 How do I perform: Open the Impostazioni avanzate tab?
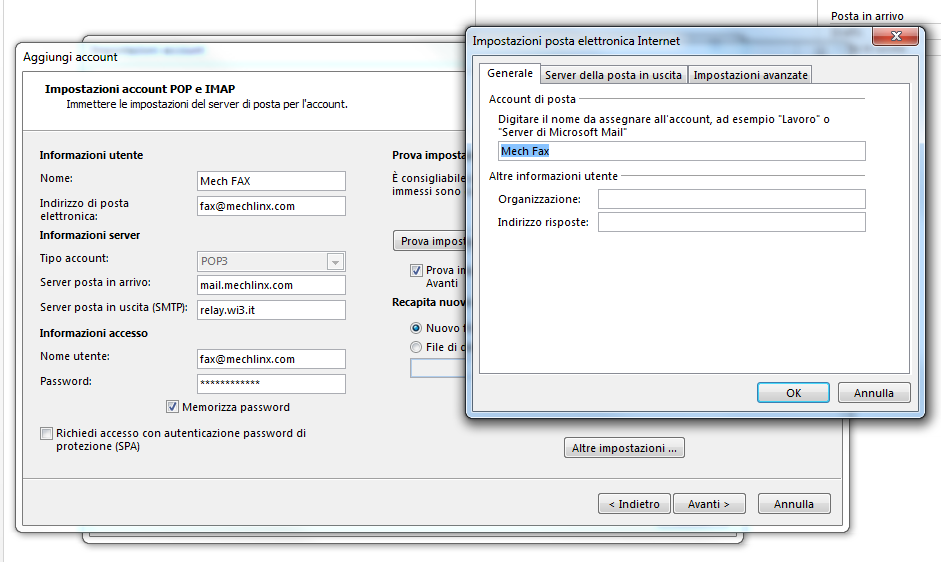[x=750, y=75]
